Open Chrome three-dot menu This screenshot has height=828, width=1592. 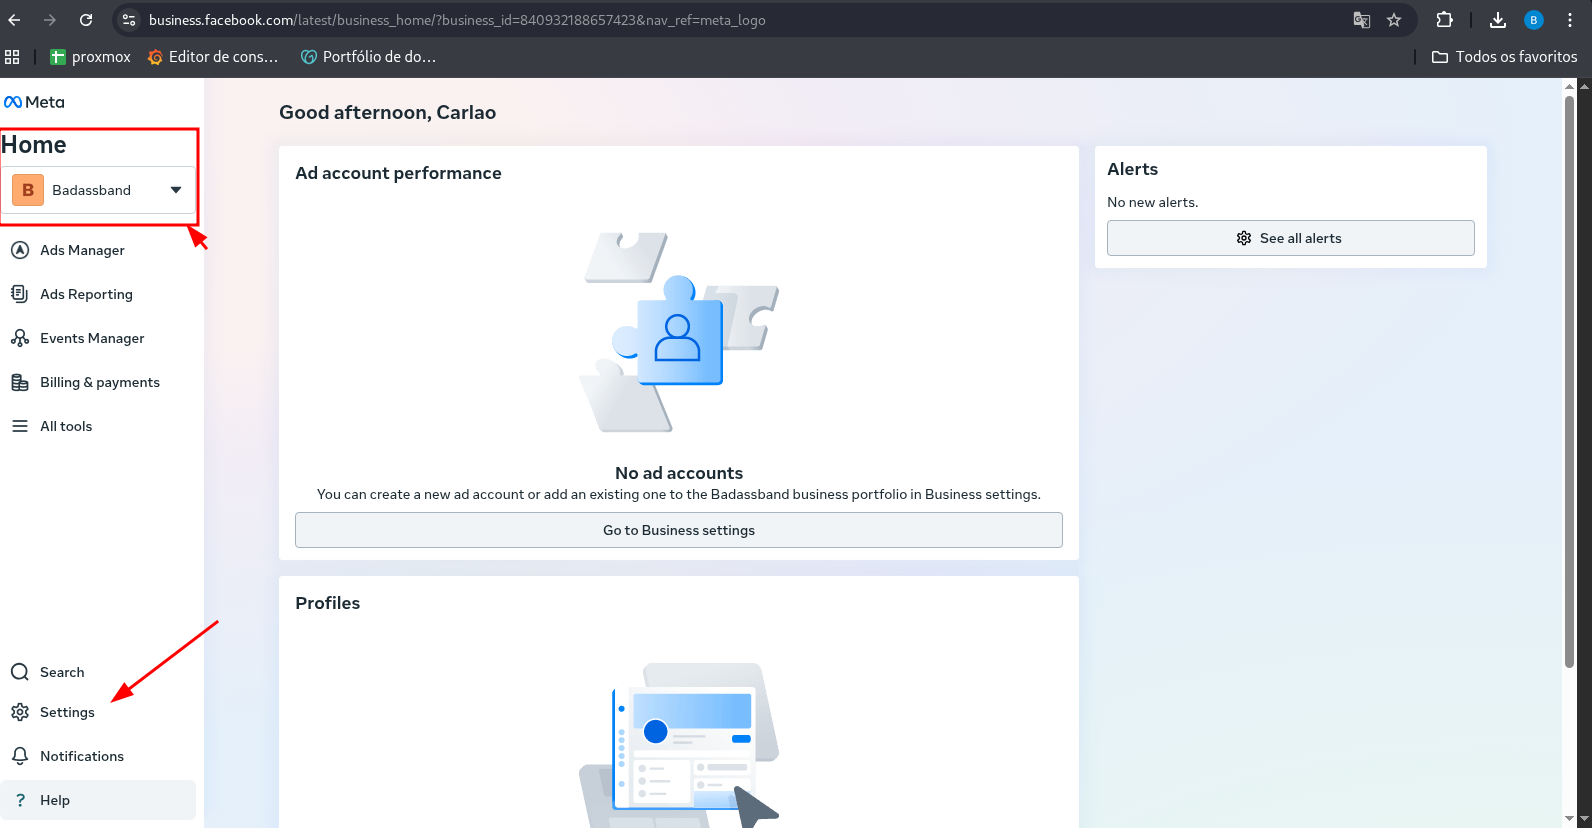coord(1570,20)
